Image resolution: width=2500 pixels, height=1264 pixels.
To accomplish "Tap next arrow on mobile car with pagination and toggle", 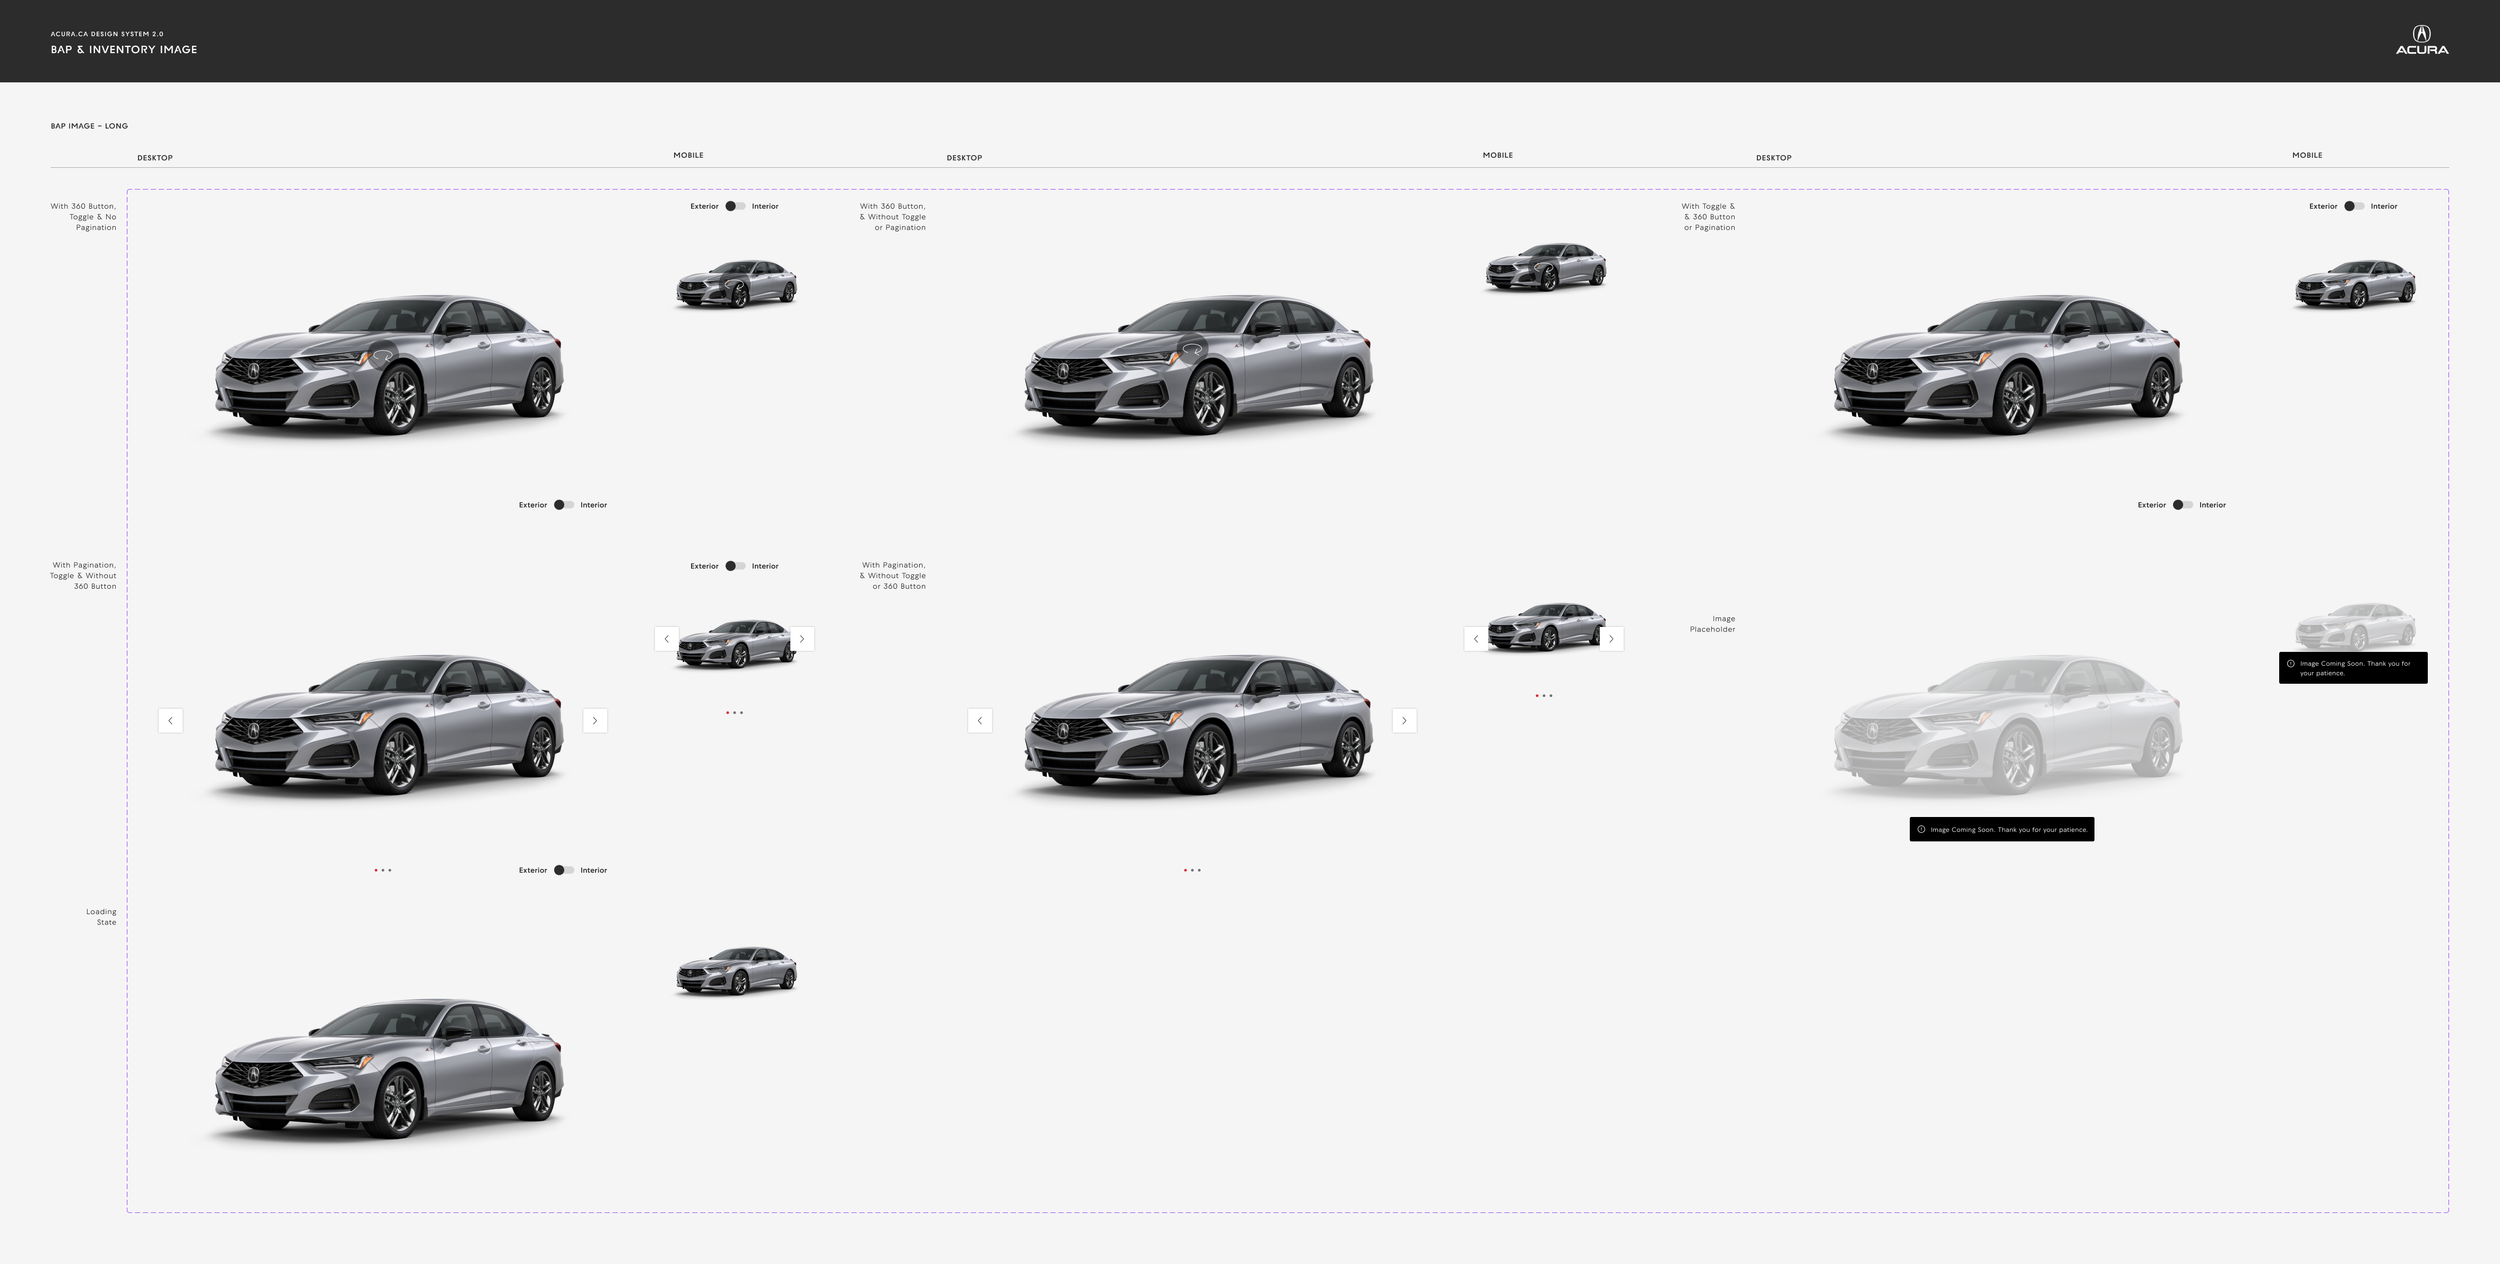I will (x=802, y=639).
